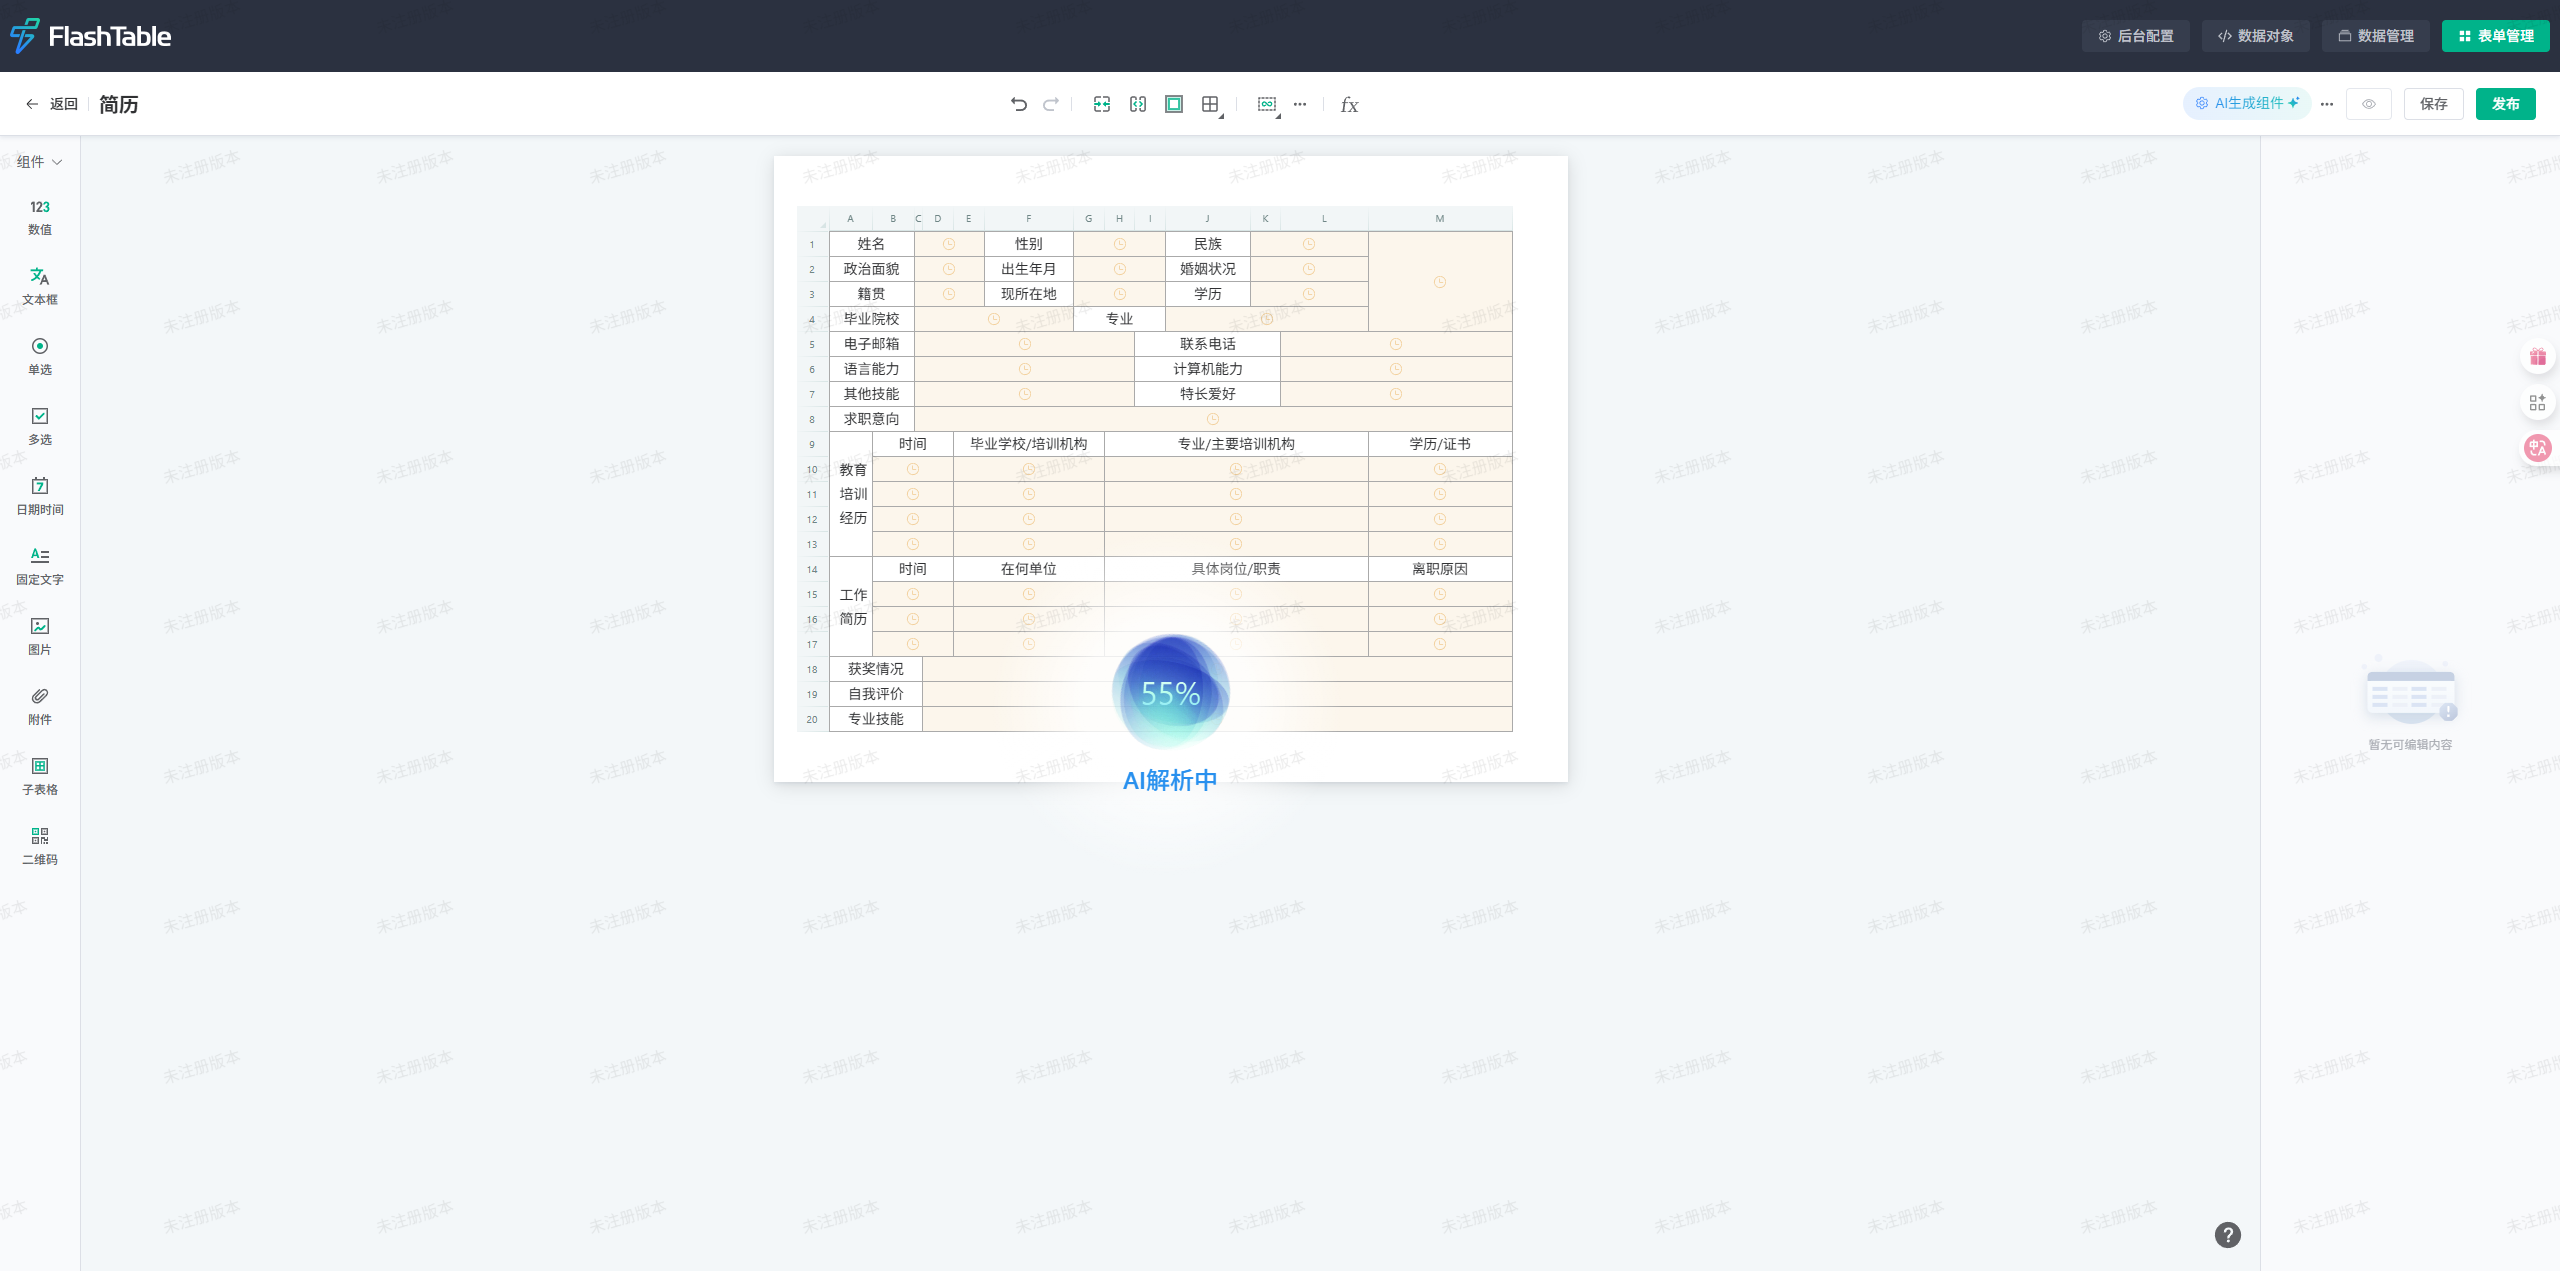Select the 日期时间 date-time component

coord(40,495)
